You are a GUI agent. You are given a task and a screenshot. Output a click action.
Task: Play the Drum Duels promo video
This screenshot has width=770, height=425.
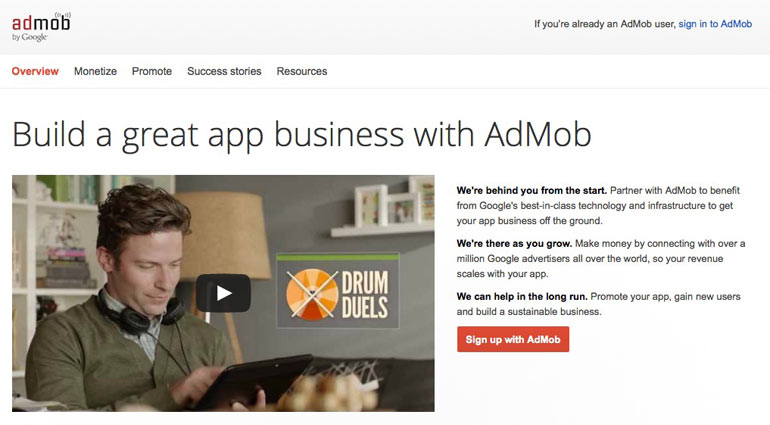(223, 293)
